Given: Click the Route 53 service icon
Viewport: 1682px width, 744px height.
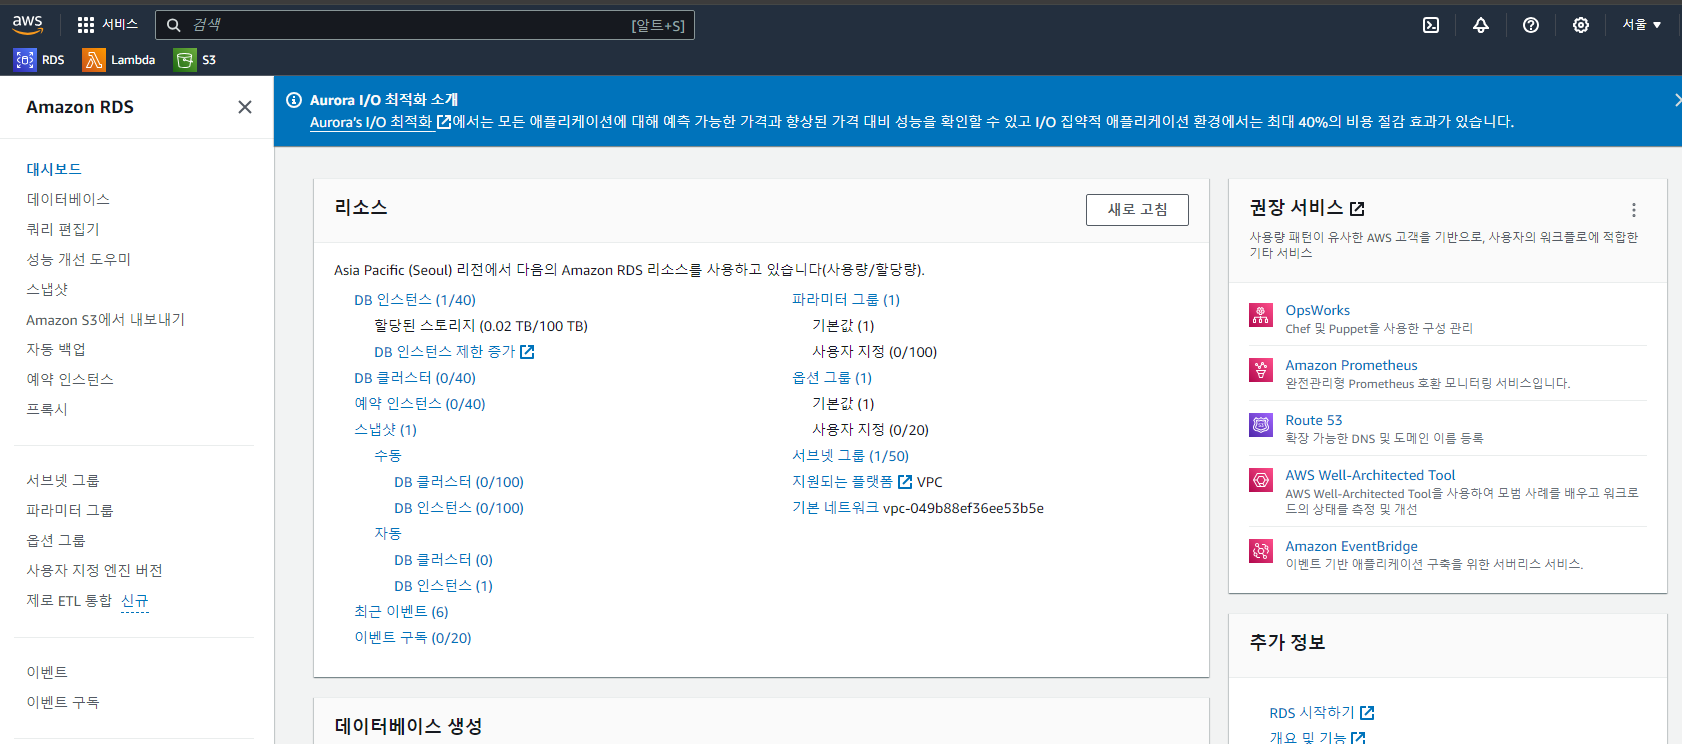Looking at the screenshot, I should [1261, 425].
